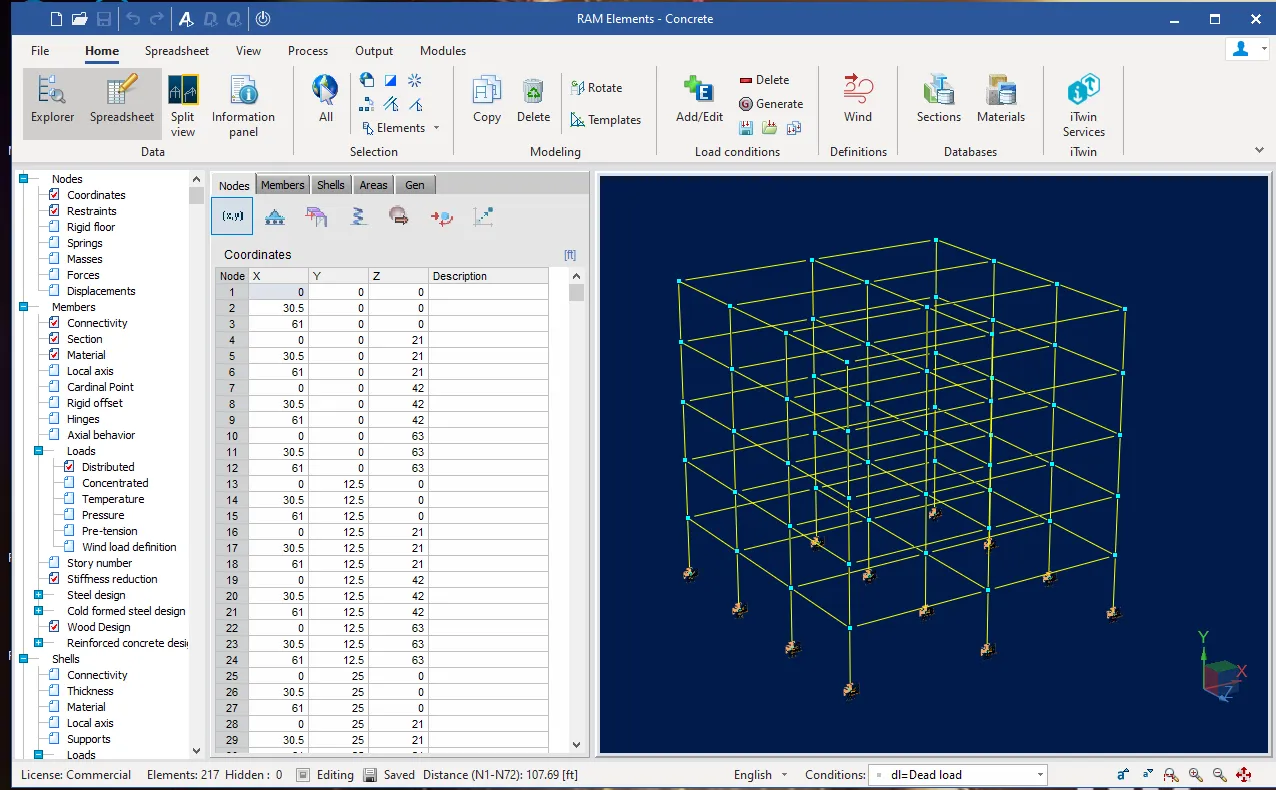
Task: Expand the Cold formed steel design node
Action: coord(39,611)
